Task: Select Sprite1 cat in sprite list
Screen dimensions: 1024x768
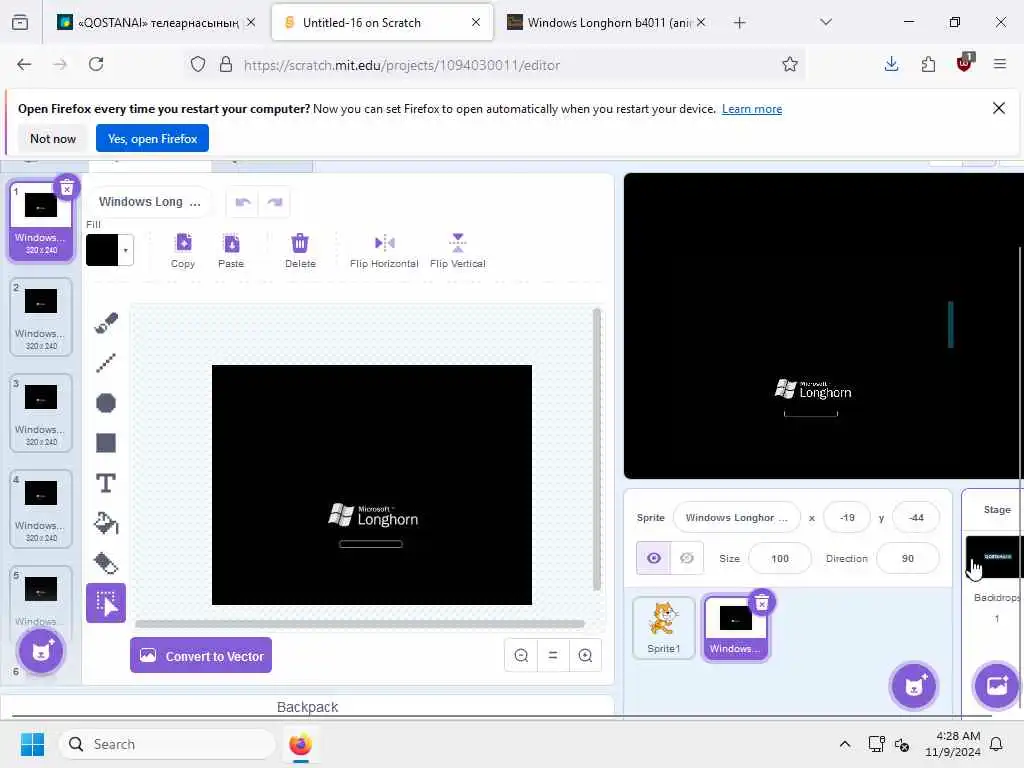Action: [x=664, y=627]
